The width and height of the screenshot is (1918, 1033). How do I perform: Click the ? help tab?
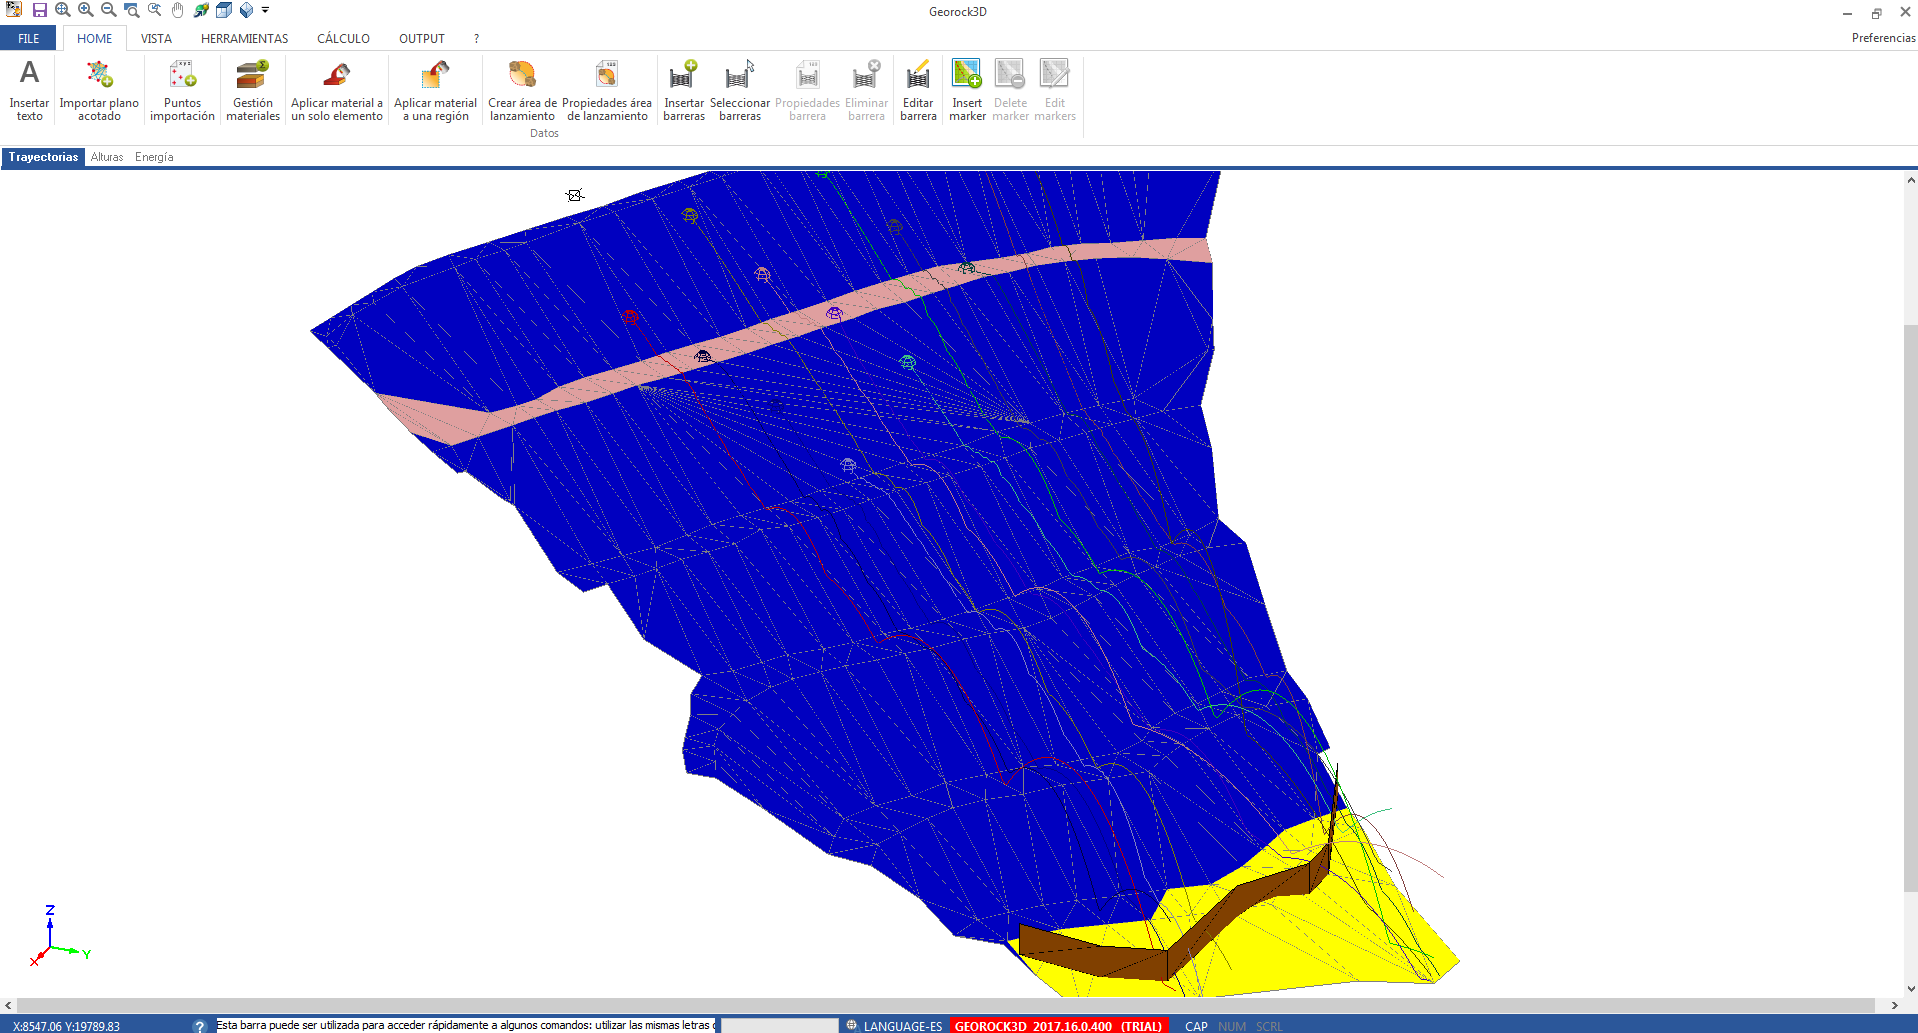477,39
